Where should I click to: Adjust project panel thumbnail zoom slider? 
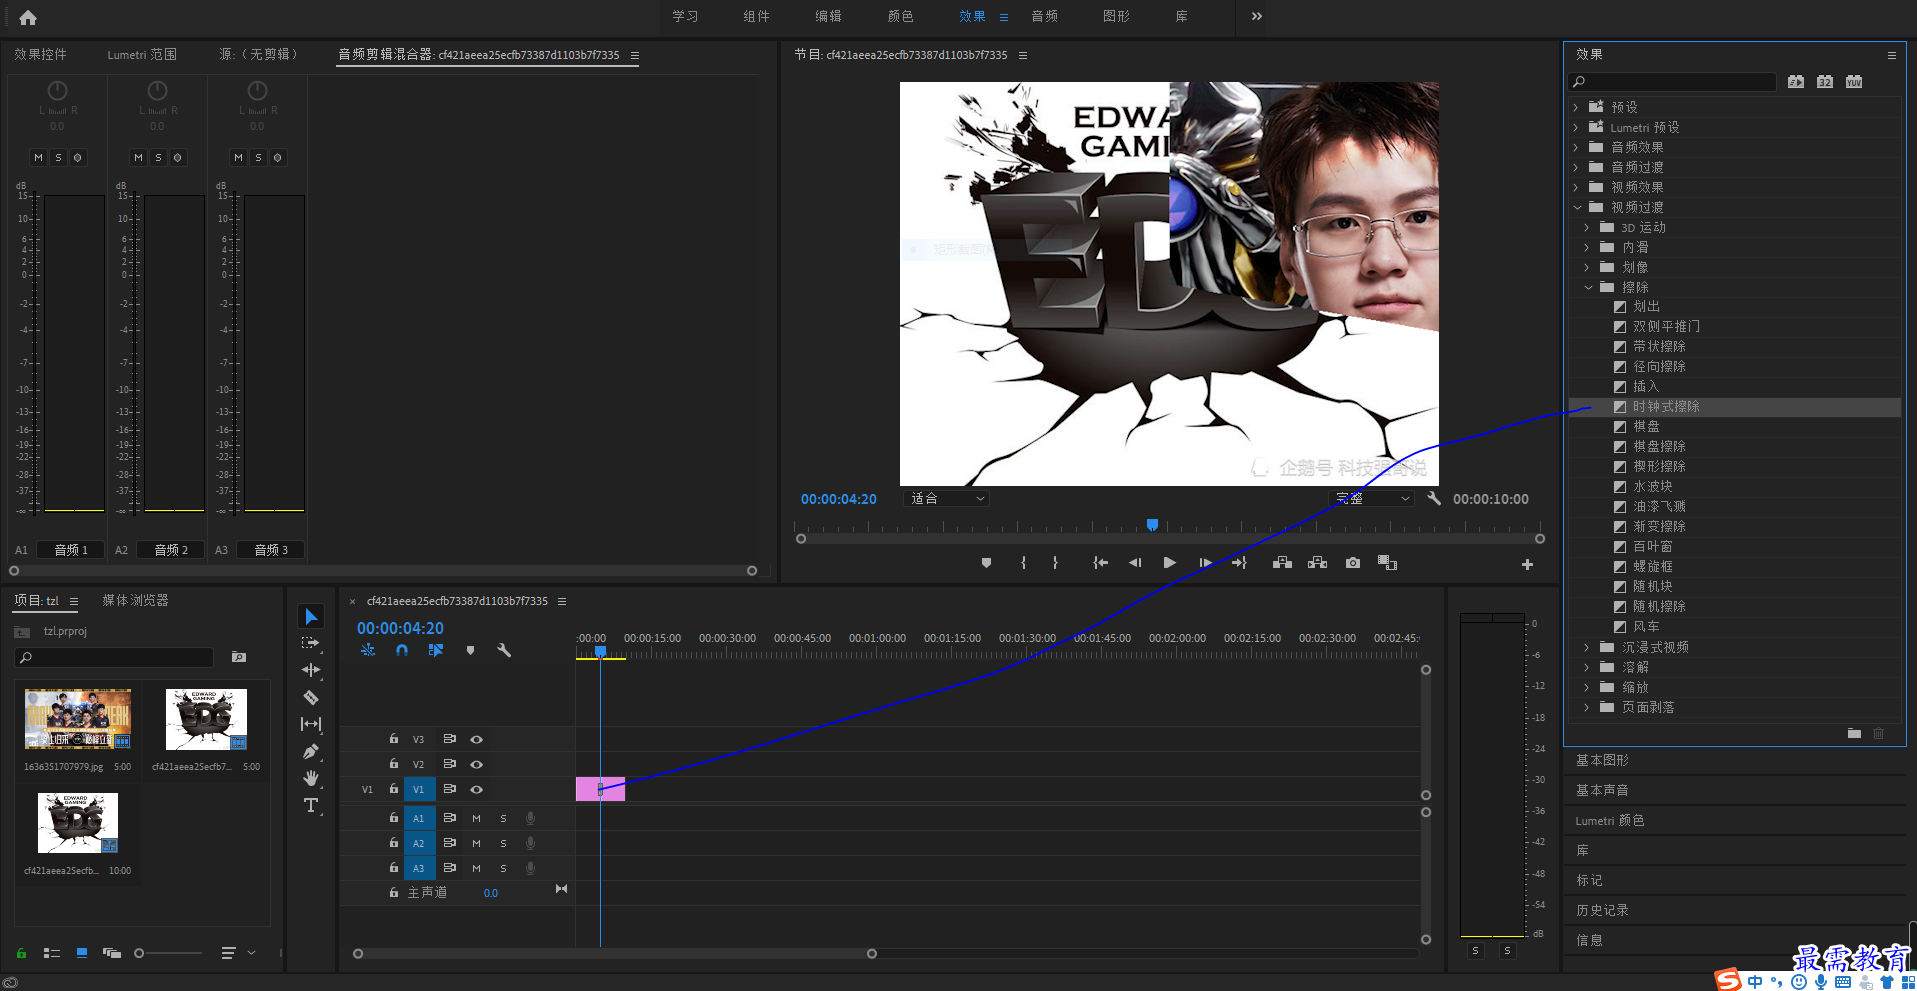[139, 953]
